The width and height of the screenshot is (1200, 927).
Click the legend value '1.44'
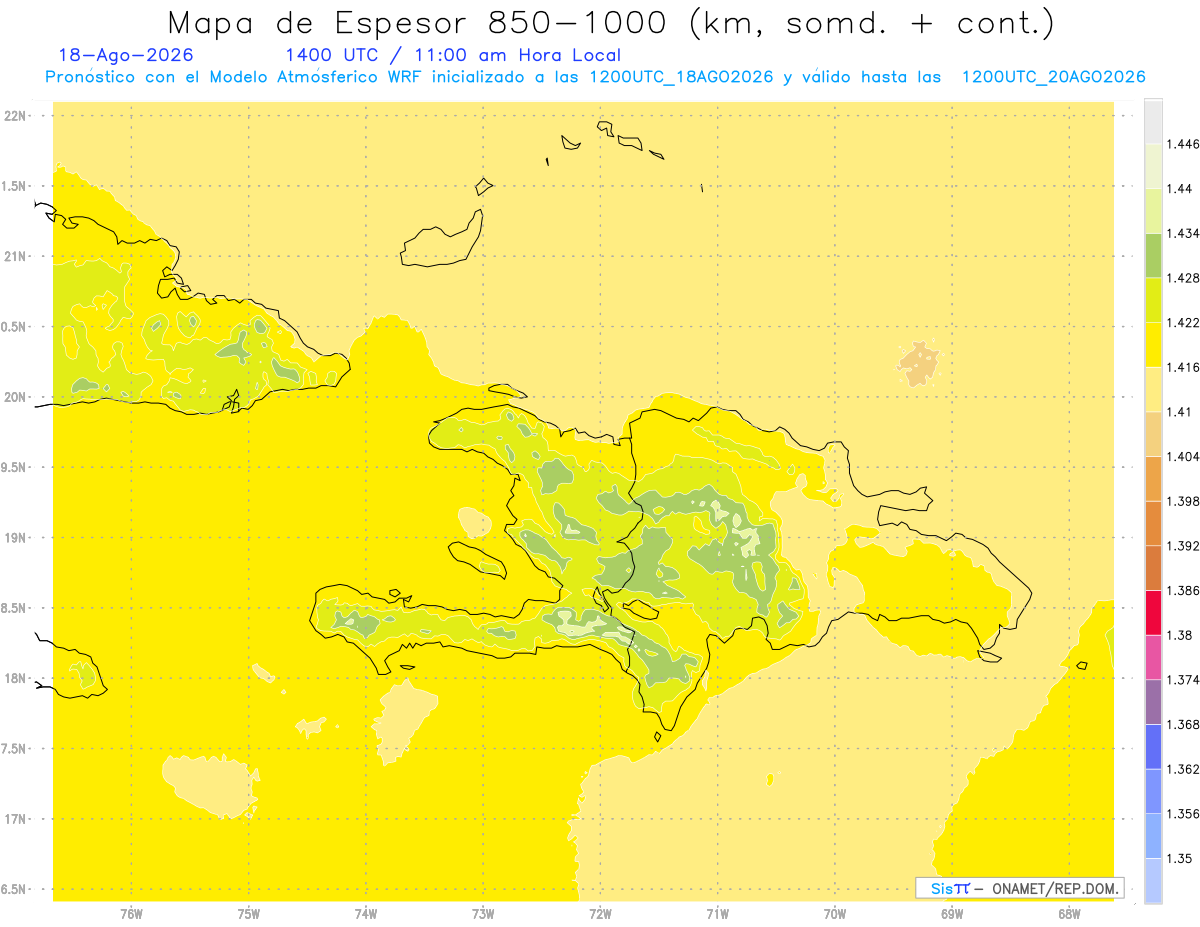[1179, 188]
